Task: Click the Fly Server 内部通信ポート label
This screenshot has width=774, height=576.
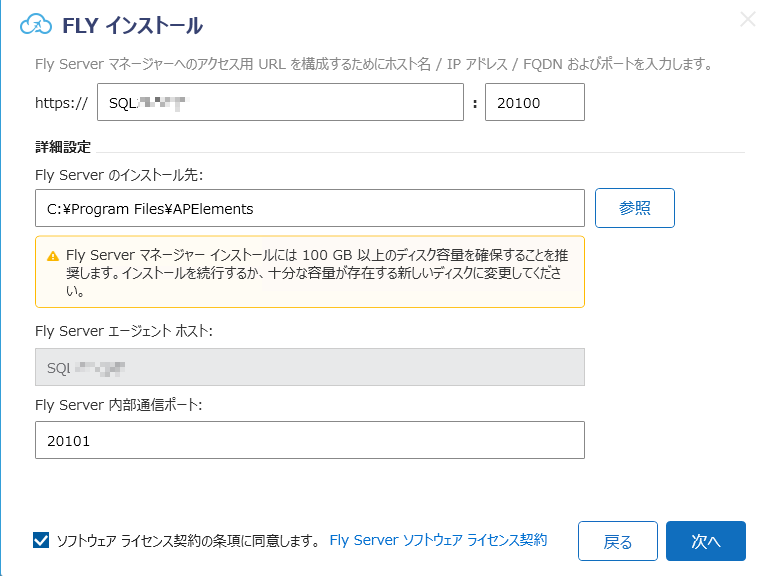Action: [x=118, y=405]
